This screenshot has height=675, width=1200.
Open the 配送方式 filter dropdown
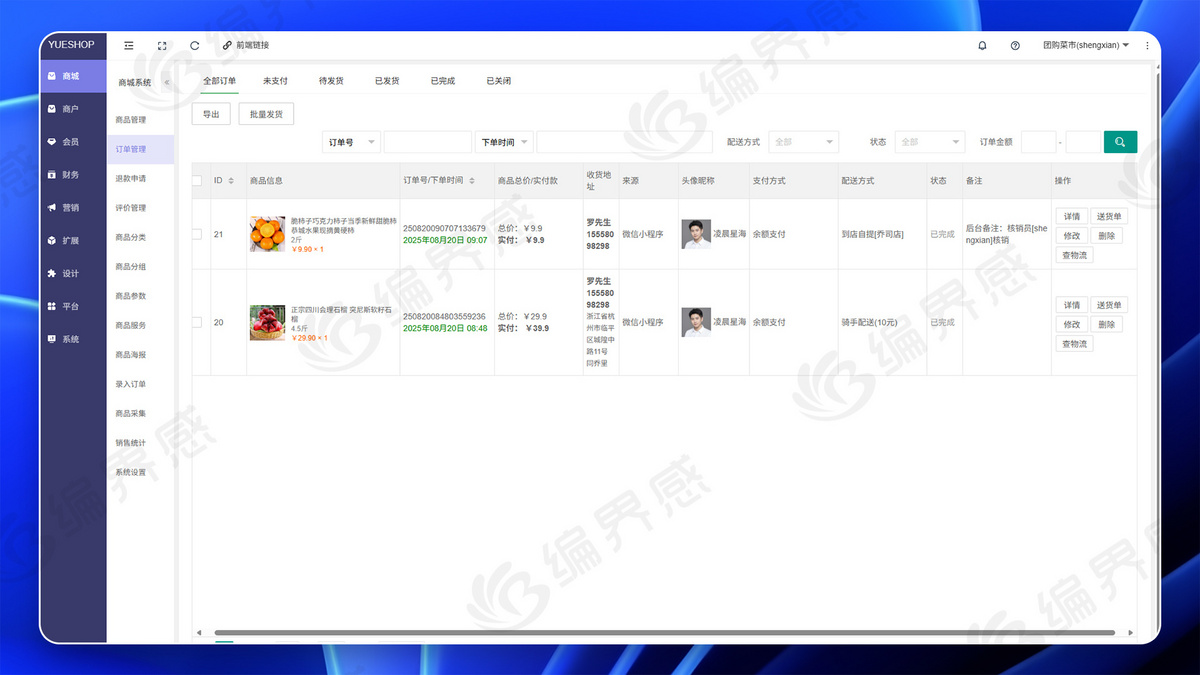click(804, 142)
